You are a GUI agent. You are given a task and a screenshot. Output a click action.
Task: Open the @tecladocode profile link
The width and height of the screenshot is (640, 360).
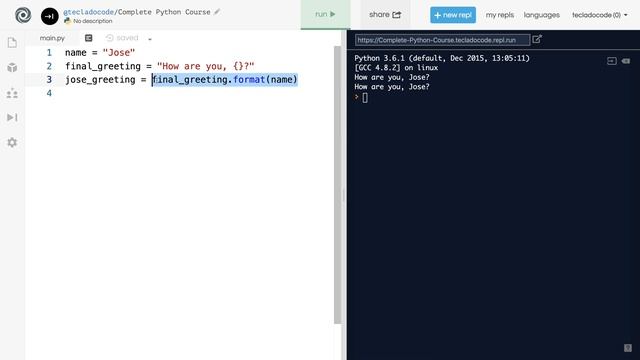point(88,12)
